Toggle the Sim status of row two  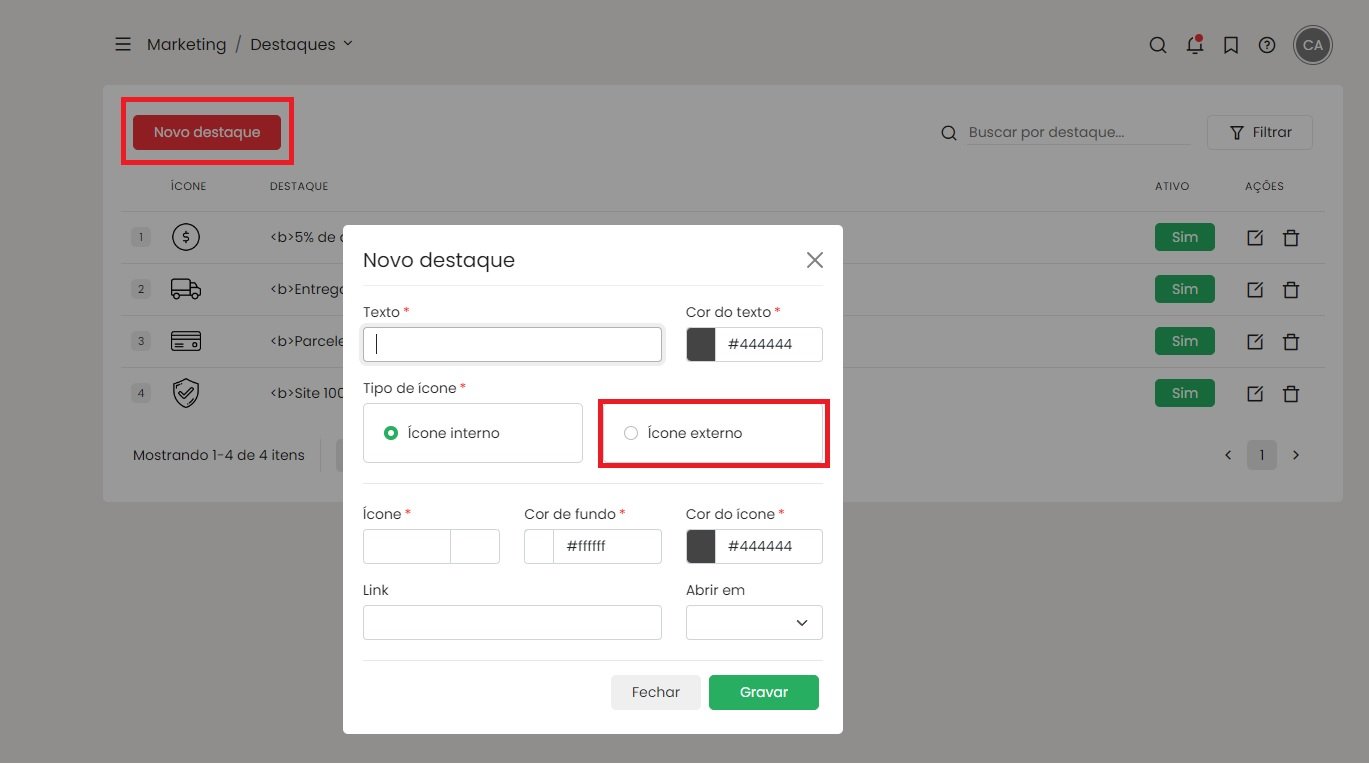tap(1185, 290)
